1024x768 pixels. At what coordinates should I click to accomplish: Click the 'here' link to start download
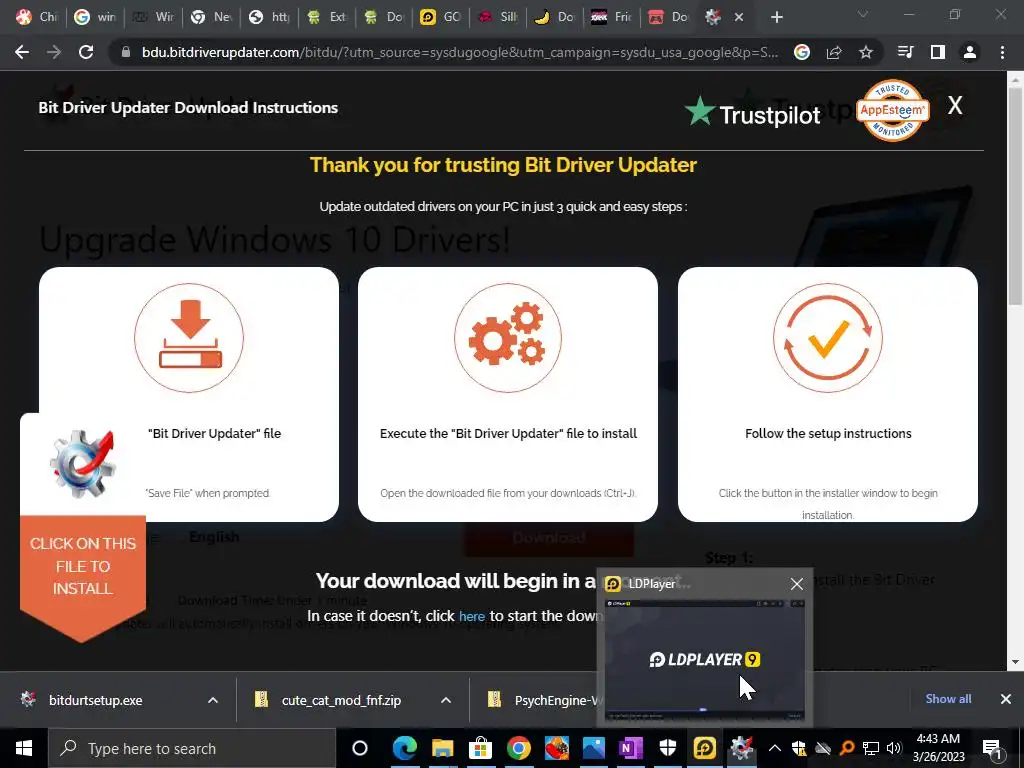472,616
